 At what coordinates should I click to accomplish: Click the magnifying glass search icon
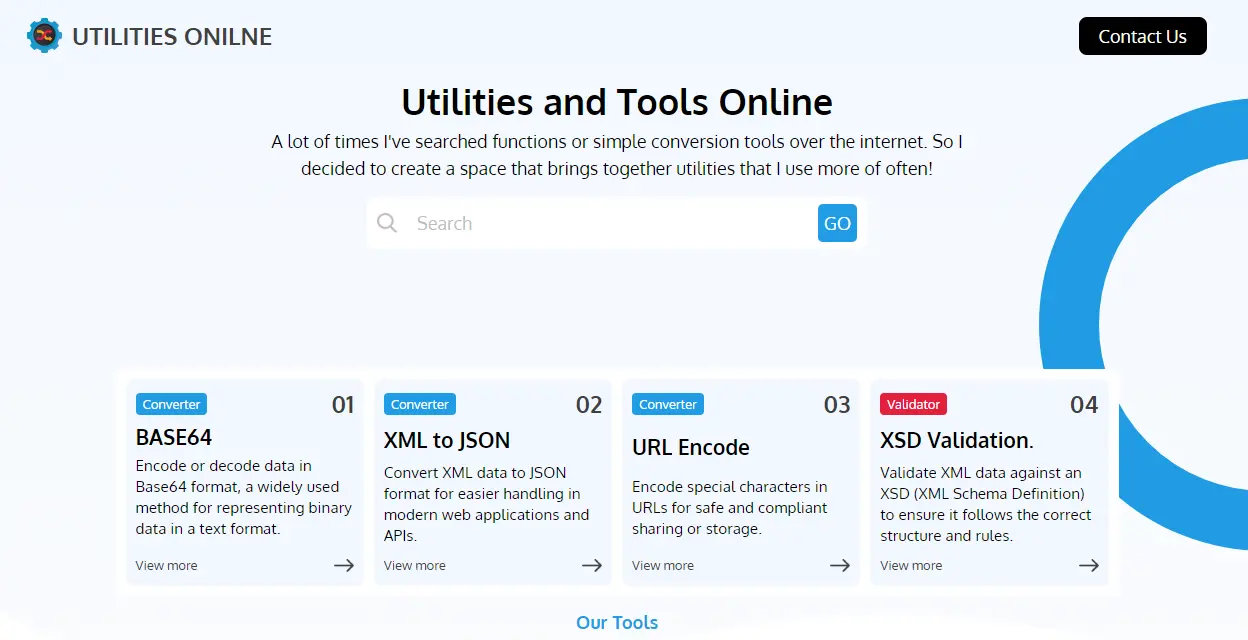point(387,223)
